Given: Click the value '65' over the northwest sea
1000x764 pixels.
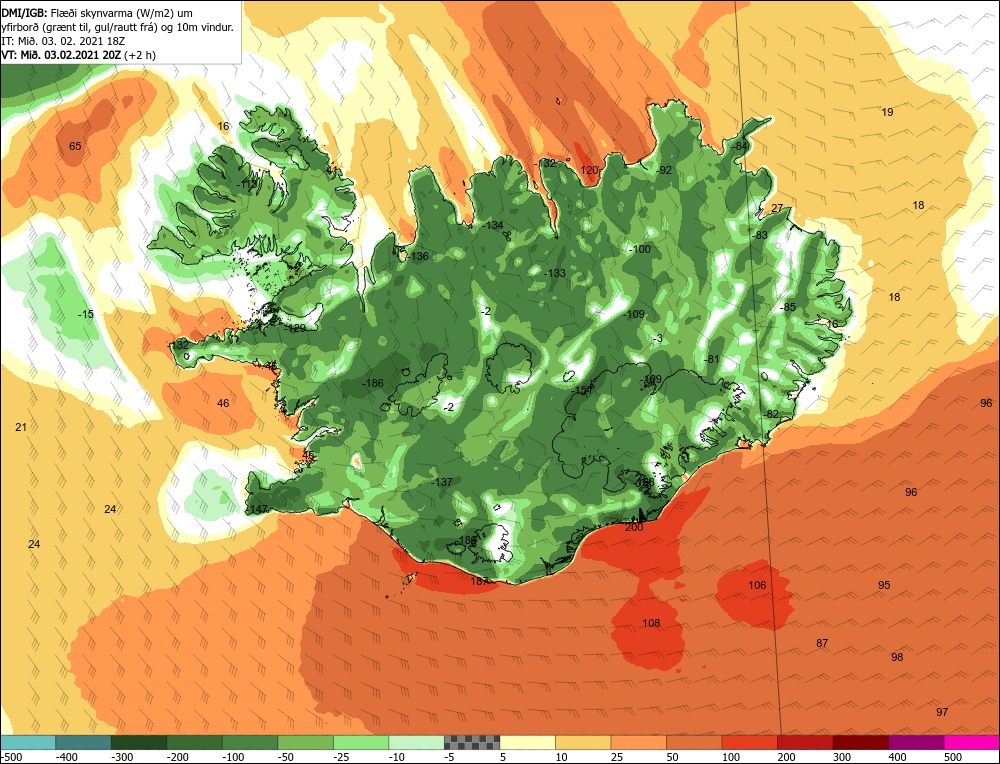Looking at the screenshot, I should coord(75,146).
